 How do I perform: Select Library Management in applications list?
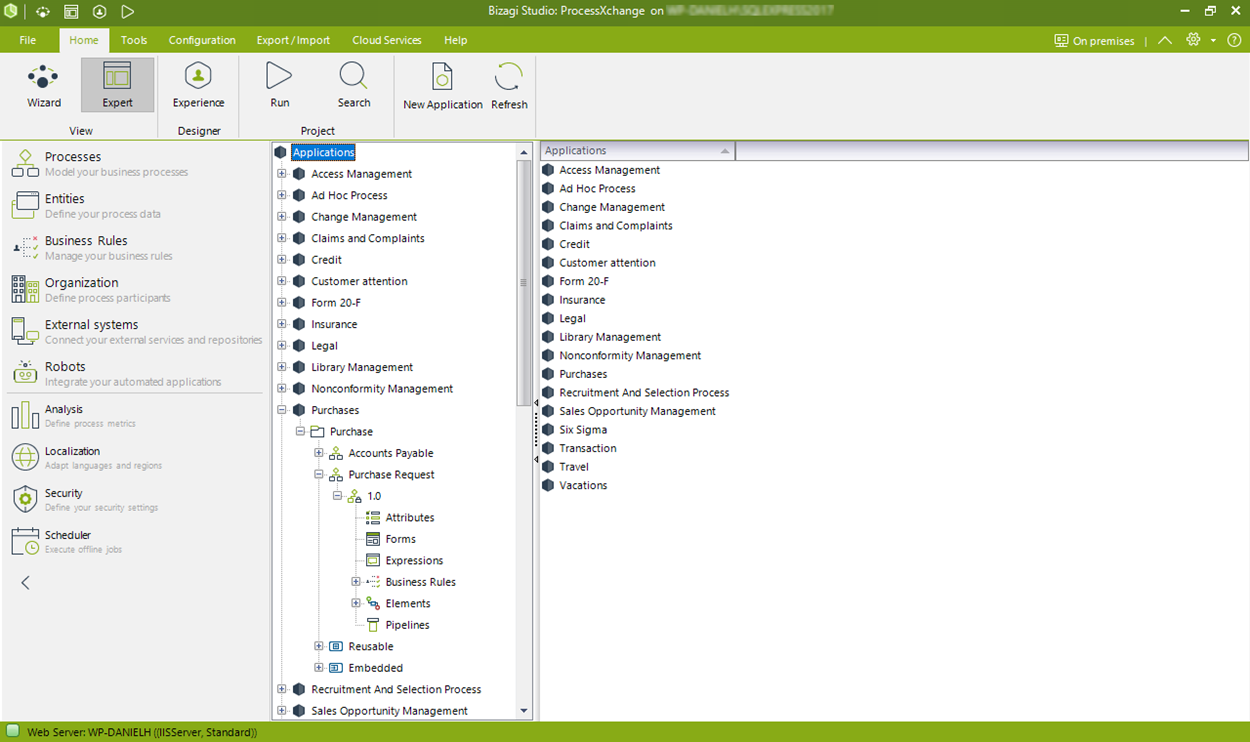[610, 337]
